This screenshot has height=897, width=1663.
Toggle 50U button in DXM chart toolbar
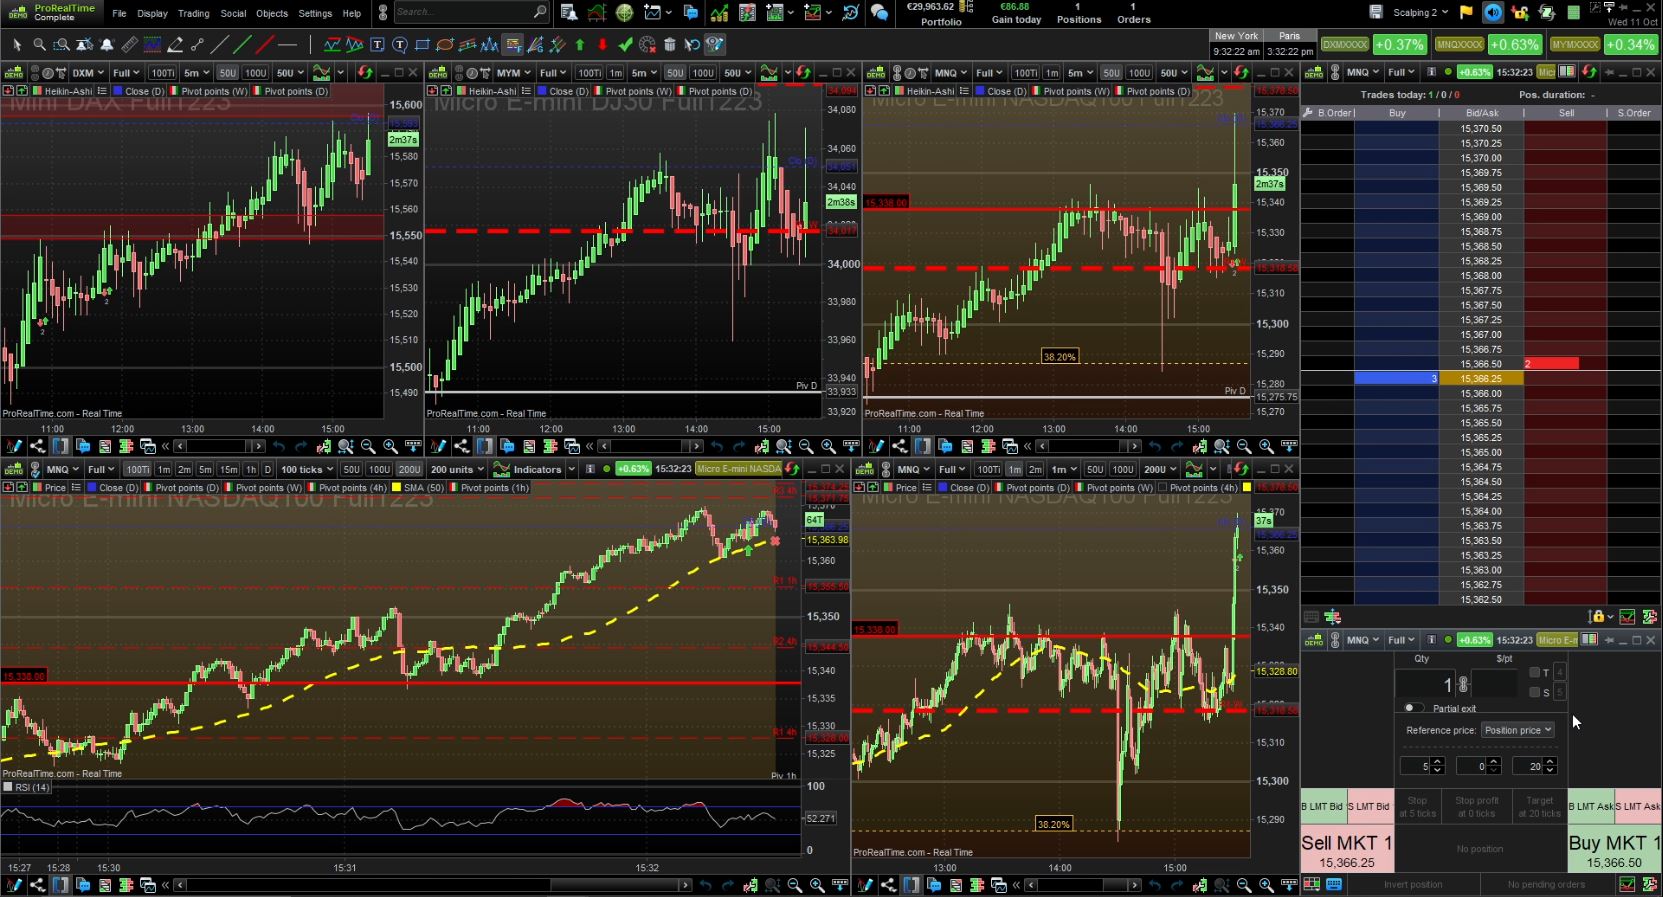[x=228, y=73]
